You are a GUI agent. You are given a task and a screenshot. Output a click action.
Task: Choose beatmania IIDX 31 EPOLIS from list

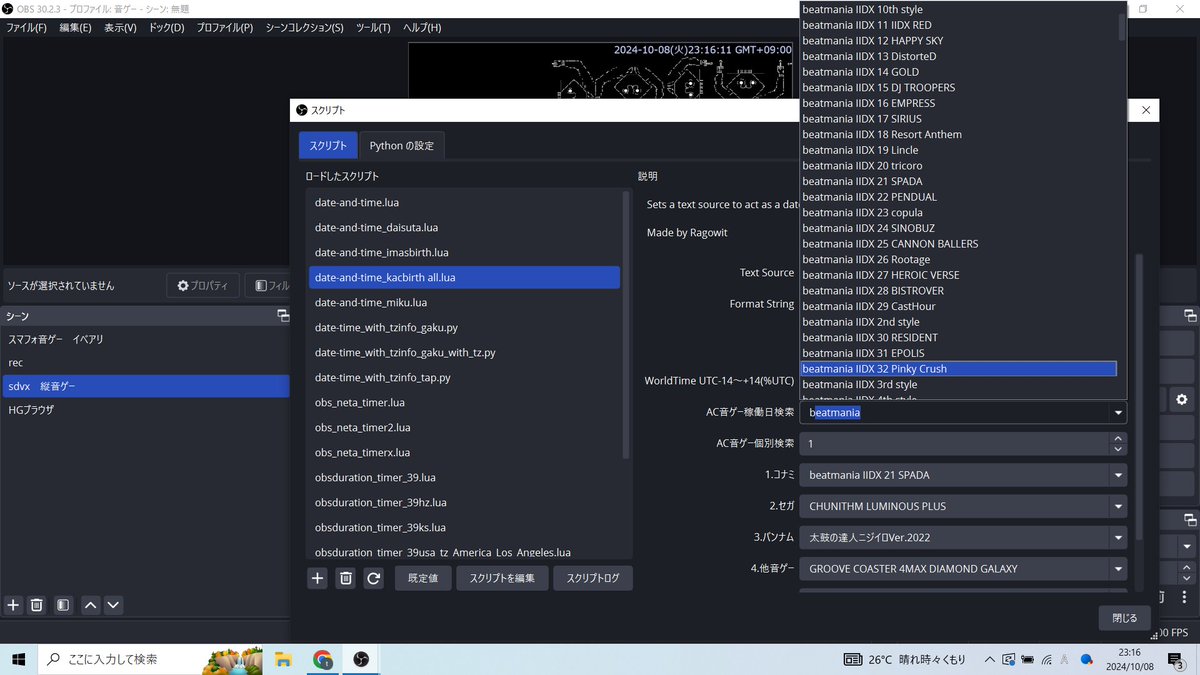click(x=958, y=353)
